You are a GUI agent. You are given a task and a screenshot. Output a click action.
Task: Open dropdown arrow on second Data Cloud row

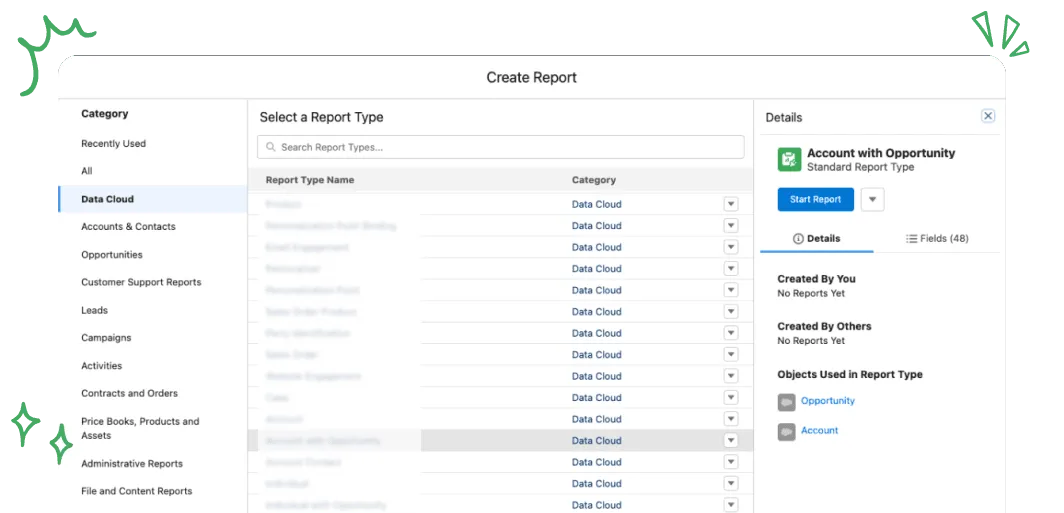pyautogui.click(x=731, y=225)
